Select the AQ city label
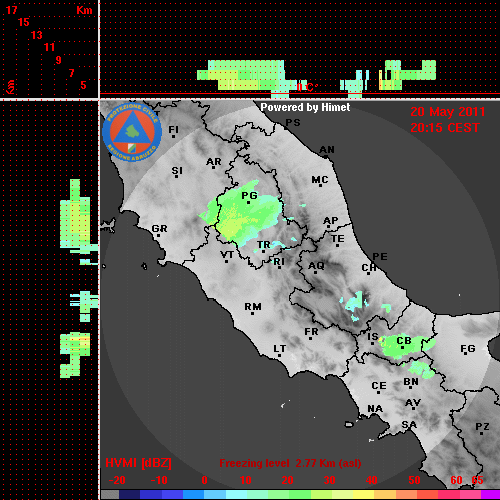Image resolution: width=500 pixels, height=500 pixels. pos(316,266)
